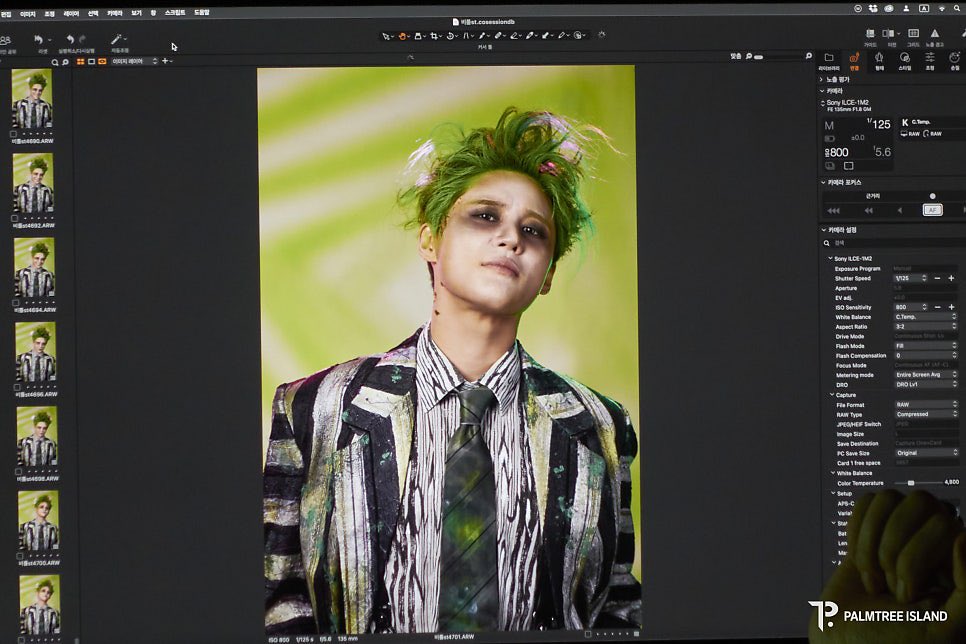Open the White Balance C.Temp. dropdown
The width and height of the screenshot is (966, 644).
coord(925,317)
